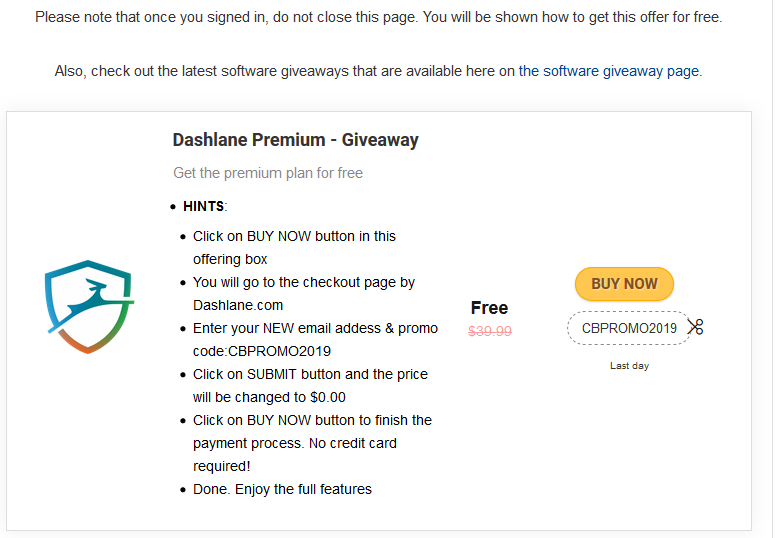The height and width of the screenshot is (538, 775).
Task: Click the yellow BUY NOW button
Action: [x=624, y=284]
